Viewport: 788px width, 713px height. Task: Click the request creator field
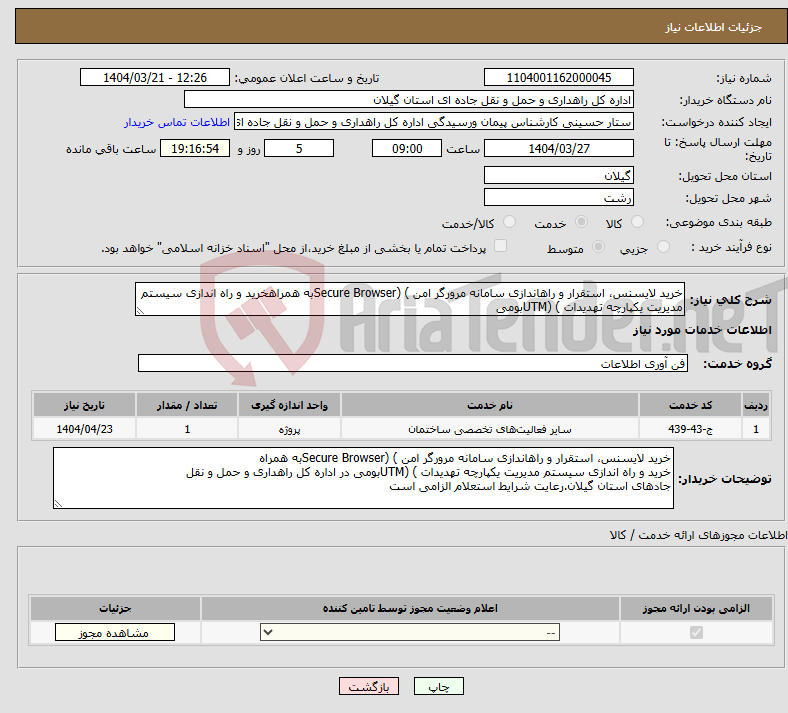click(434, 122)
